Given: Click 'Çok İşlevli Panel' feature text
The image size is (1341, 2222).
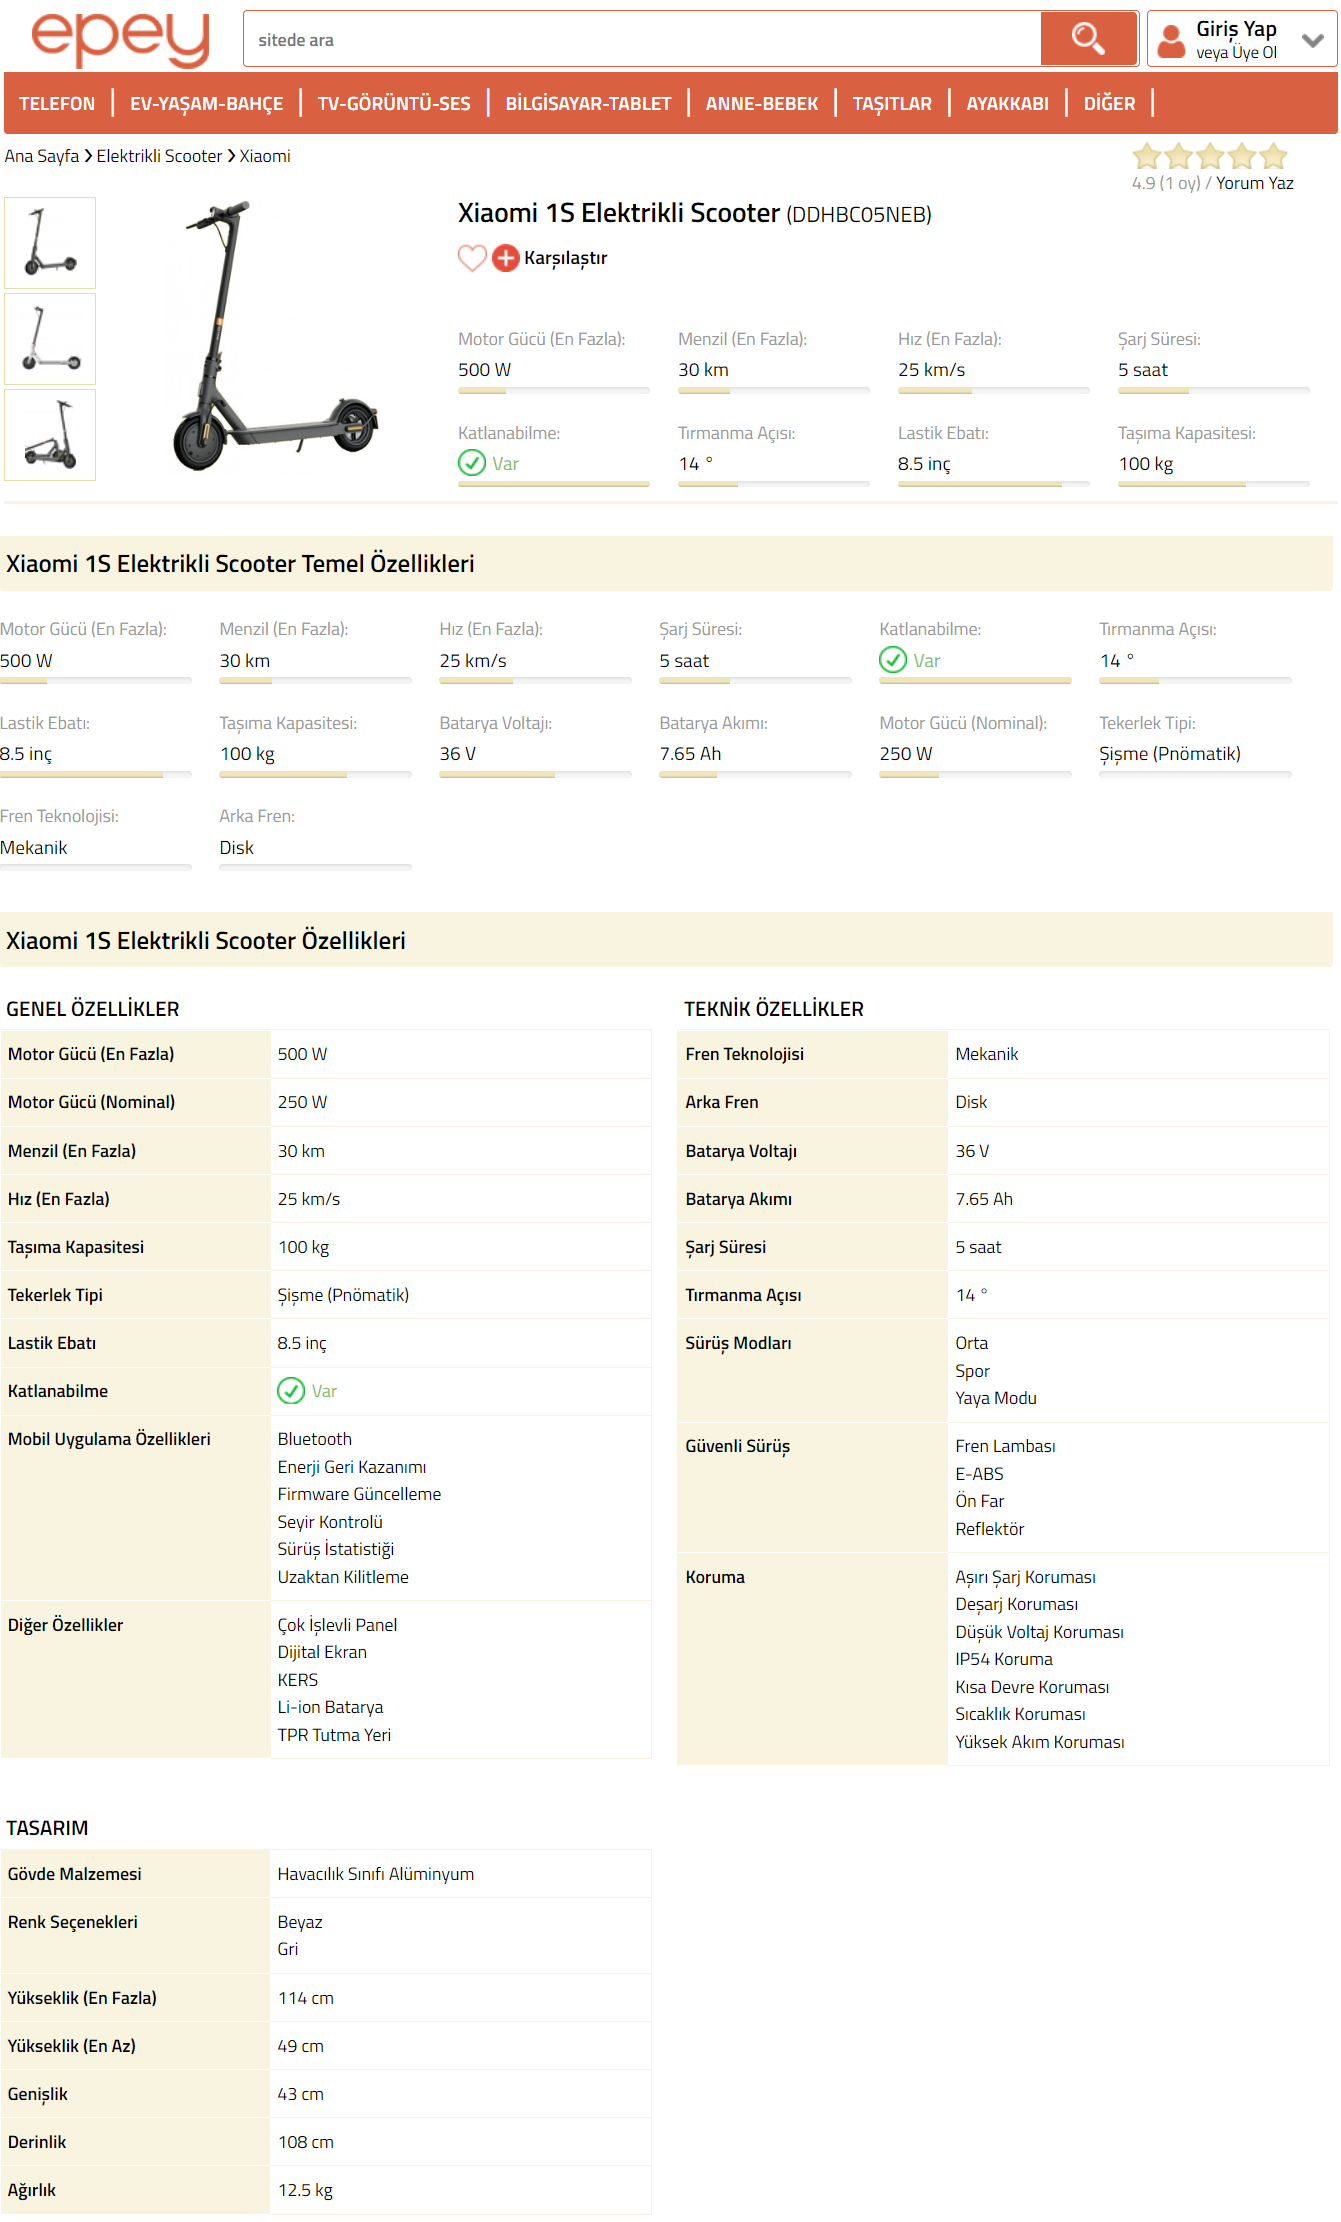Looking at the screenshot, I should pyautogui.click(x=337, y=1625).
